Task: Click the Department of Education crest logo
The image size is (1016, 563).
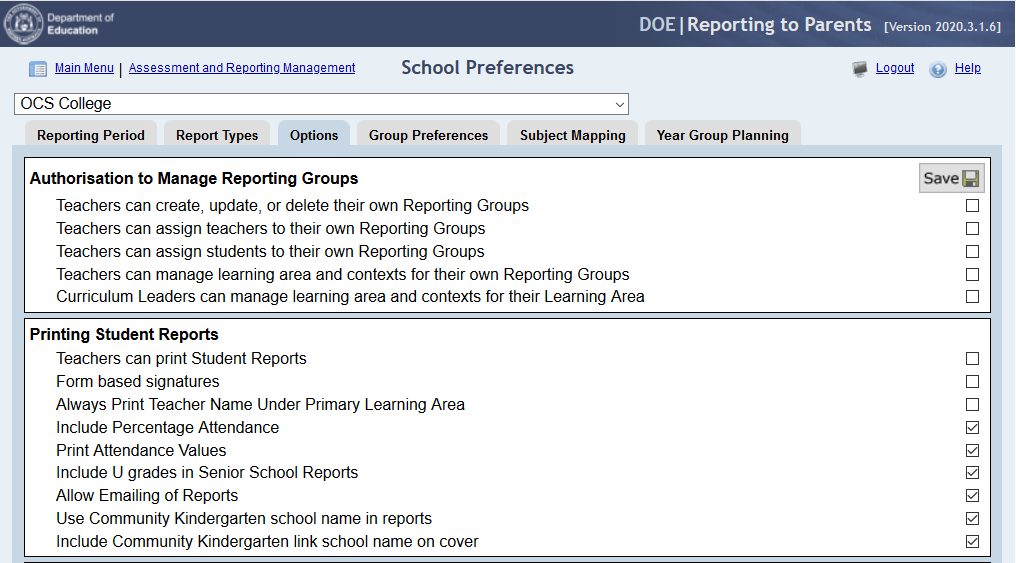Action: 23,23
